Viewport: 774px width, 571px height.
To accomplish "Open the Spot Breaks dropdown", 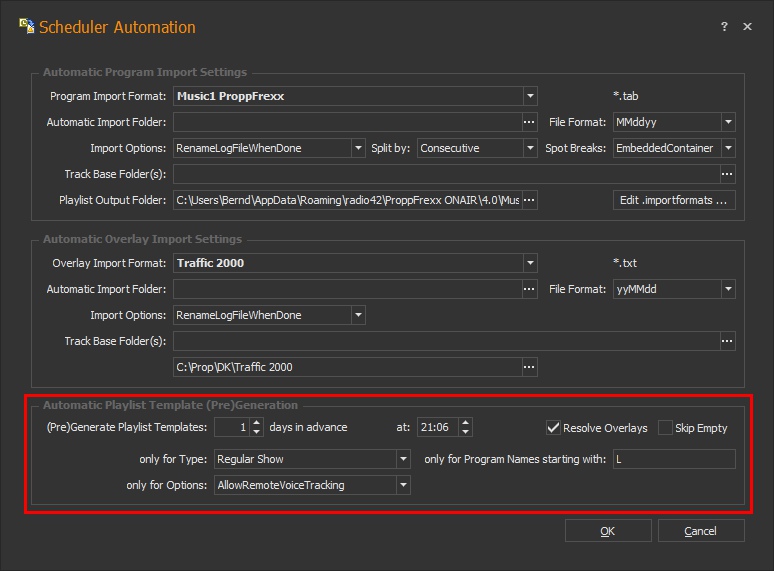I will click(728, 148).
